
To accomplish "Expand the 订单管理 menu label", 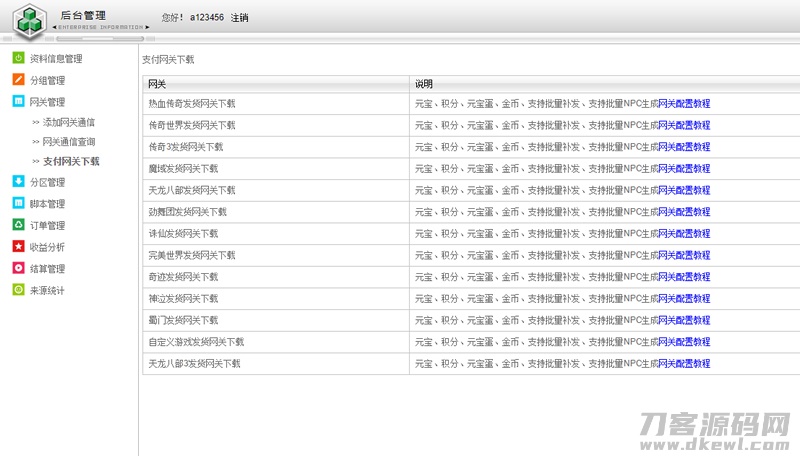I will tap(47, 226).
